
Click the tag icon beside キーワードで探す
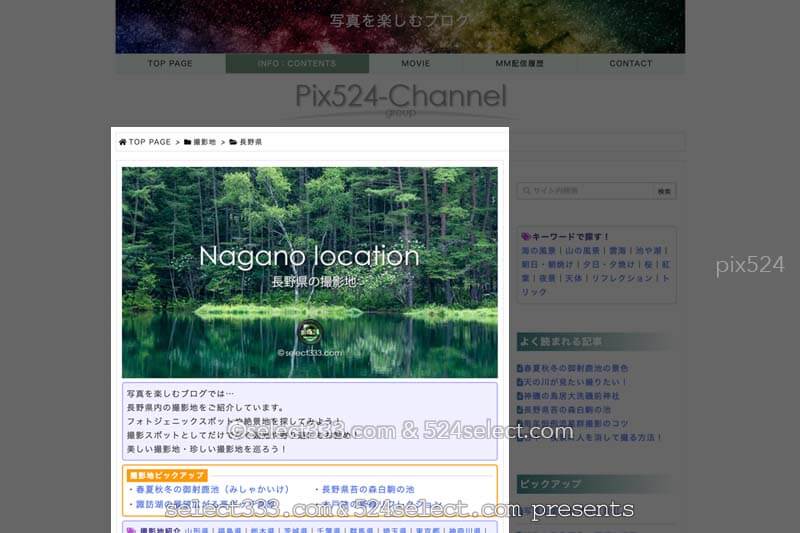pyautogui.click(x=526, y=237)
